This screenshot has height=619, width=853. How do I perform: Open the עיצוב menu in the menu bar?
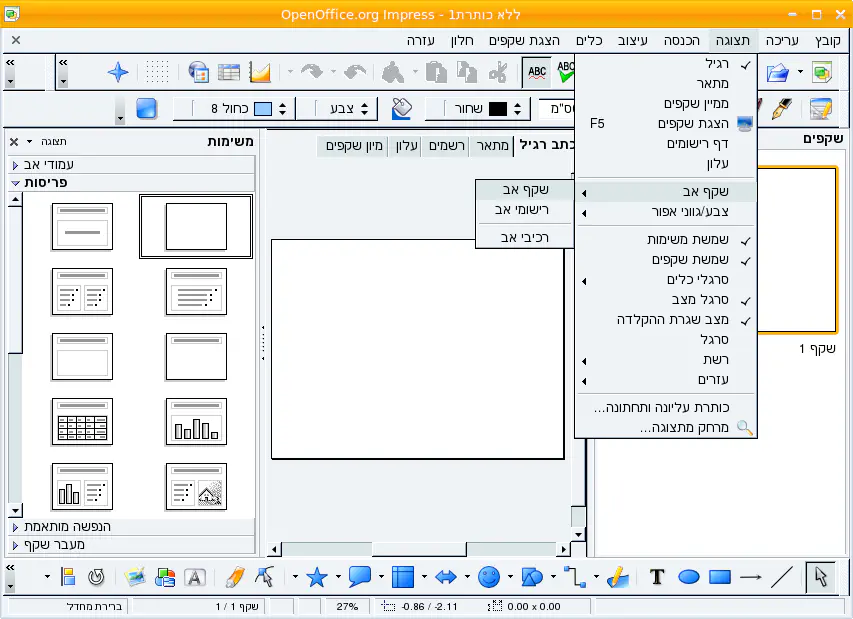point(633,40)
